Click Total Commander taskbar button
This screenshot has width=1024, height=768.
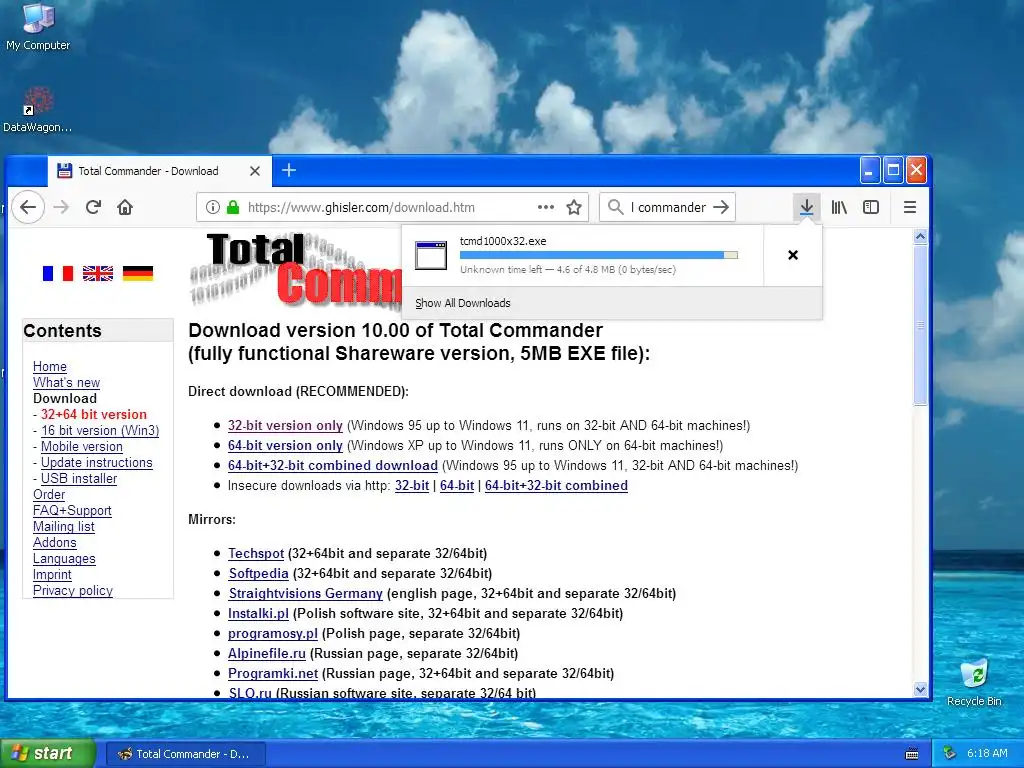coord(185,754)
